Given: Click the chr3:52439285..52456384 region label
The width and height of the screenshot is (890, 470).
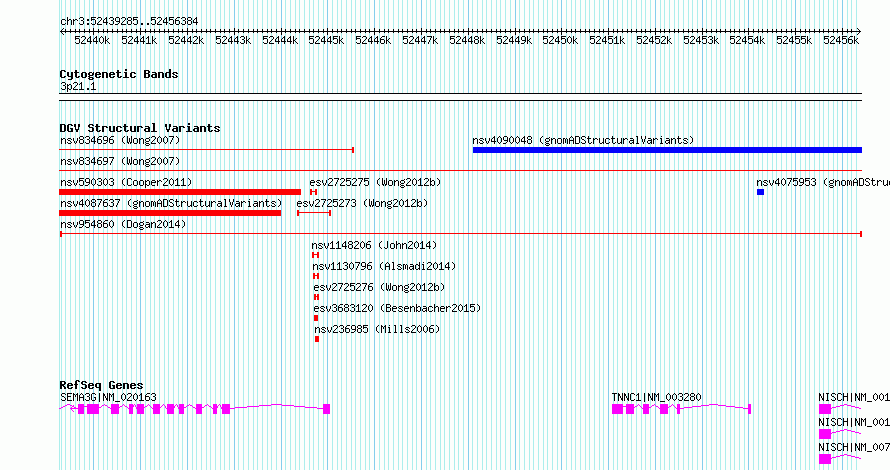Looking at the screenshot, I should tap(129, 22).
